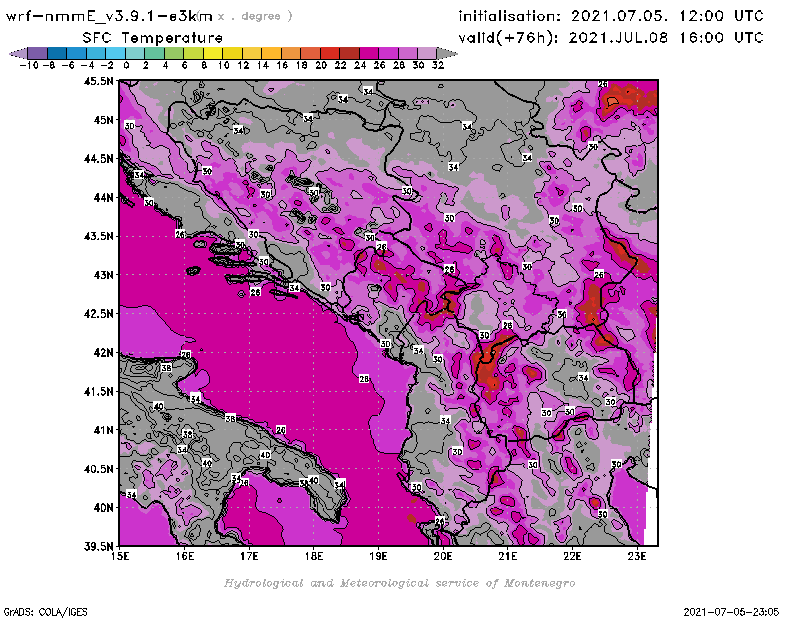
Task: Click the legend value label -10
Action: tap(29, 65)
